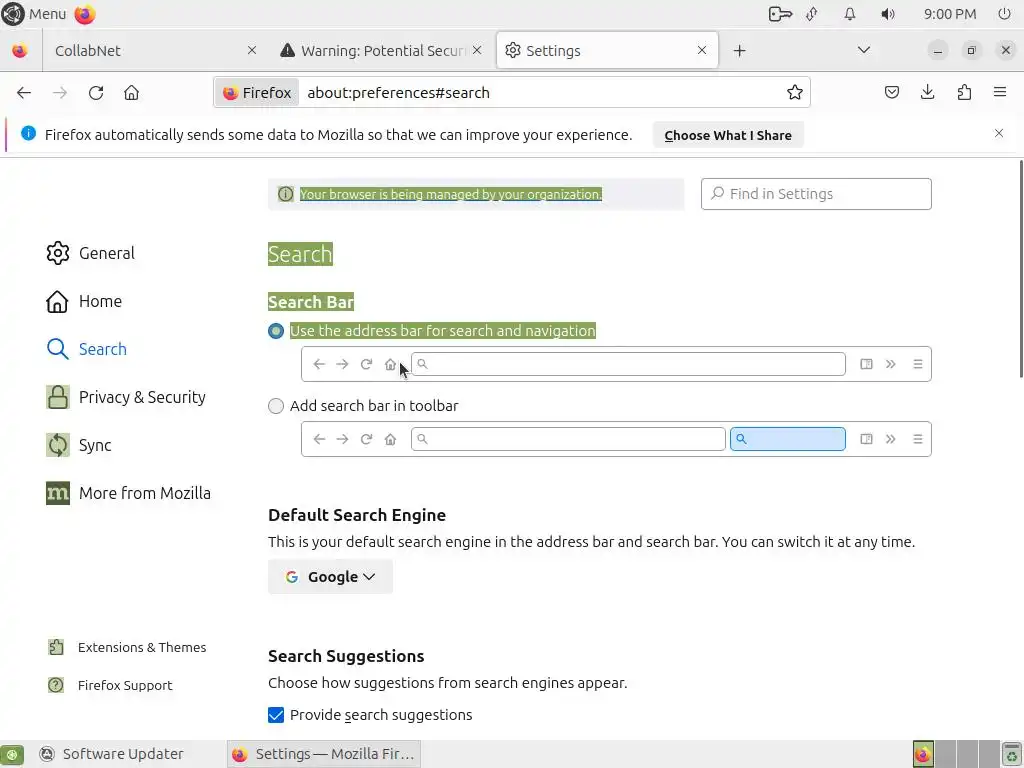The width and height of the screenshot is (1024, 768).
Task: Open the Firefox Support link
Action: (125, 685)
